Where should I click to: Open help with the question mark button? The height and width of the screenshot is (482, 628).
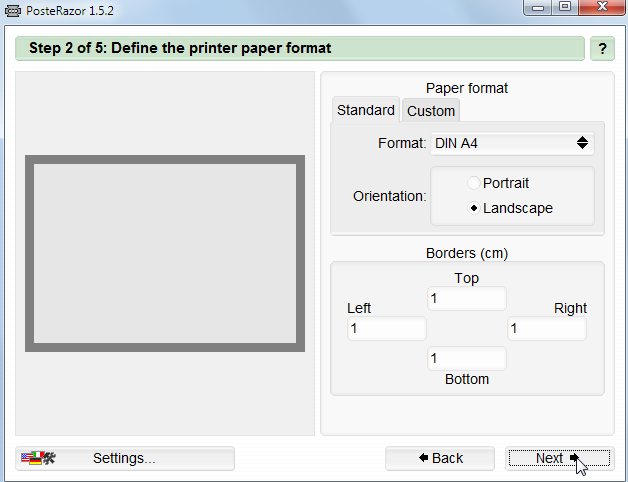pos(602,48)
